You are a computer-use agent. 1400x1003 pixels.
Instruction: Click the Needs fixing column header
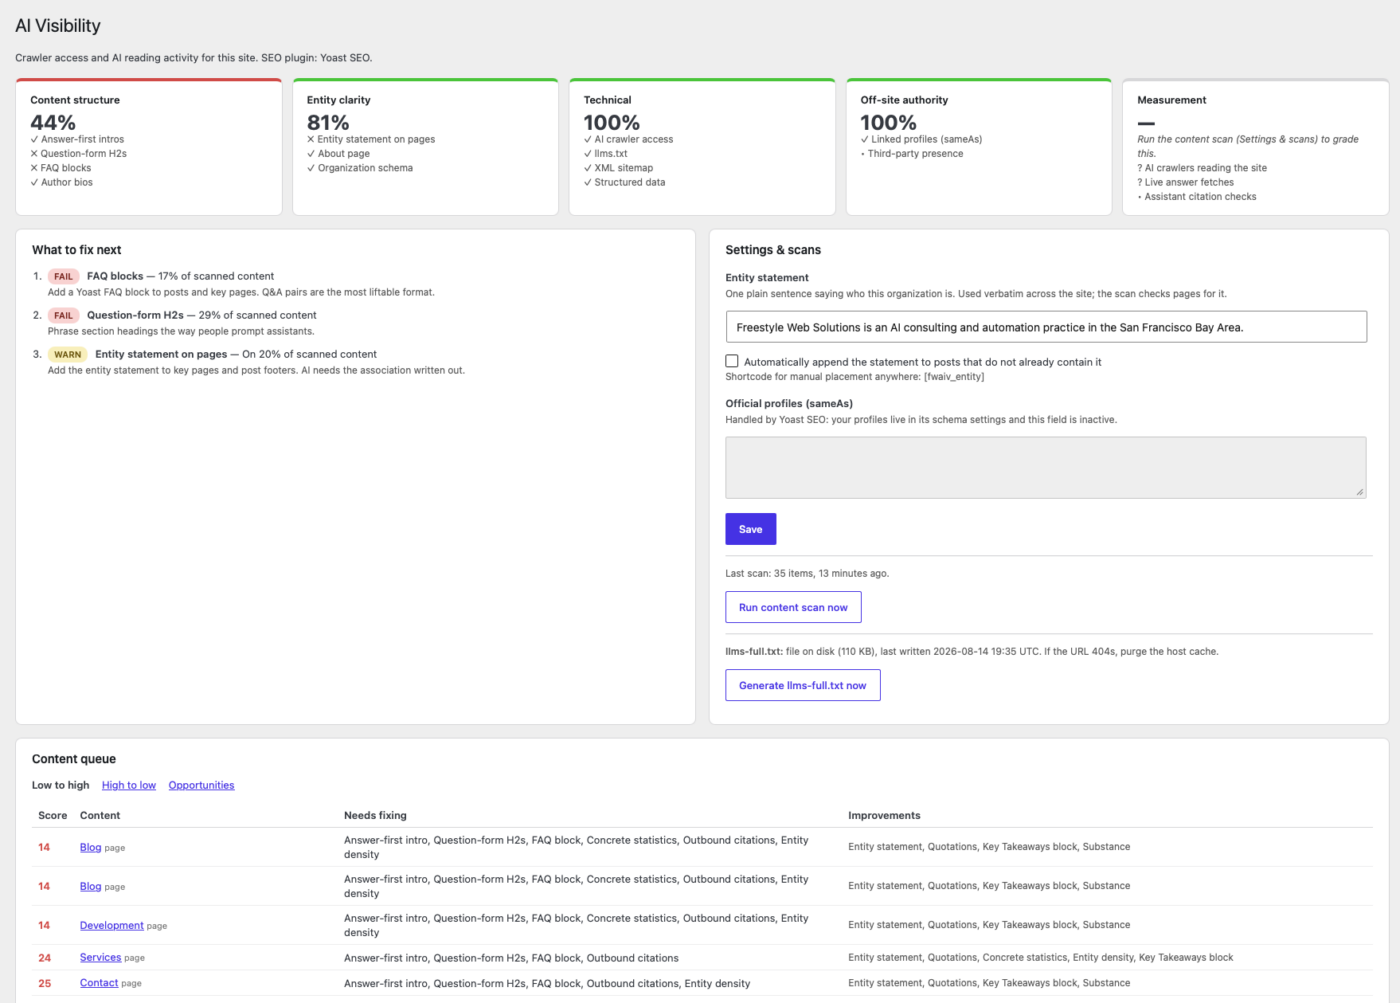click(375, 815)
